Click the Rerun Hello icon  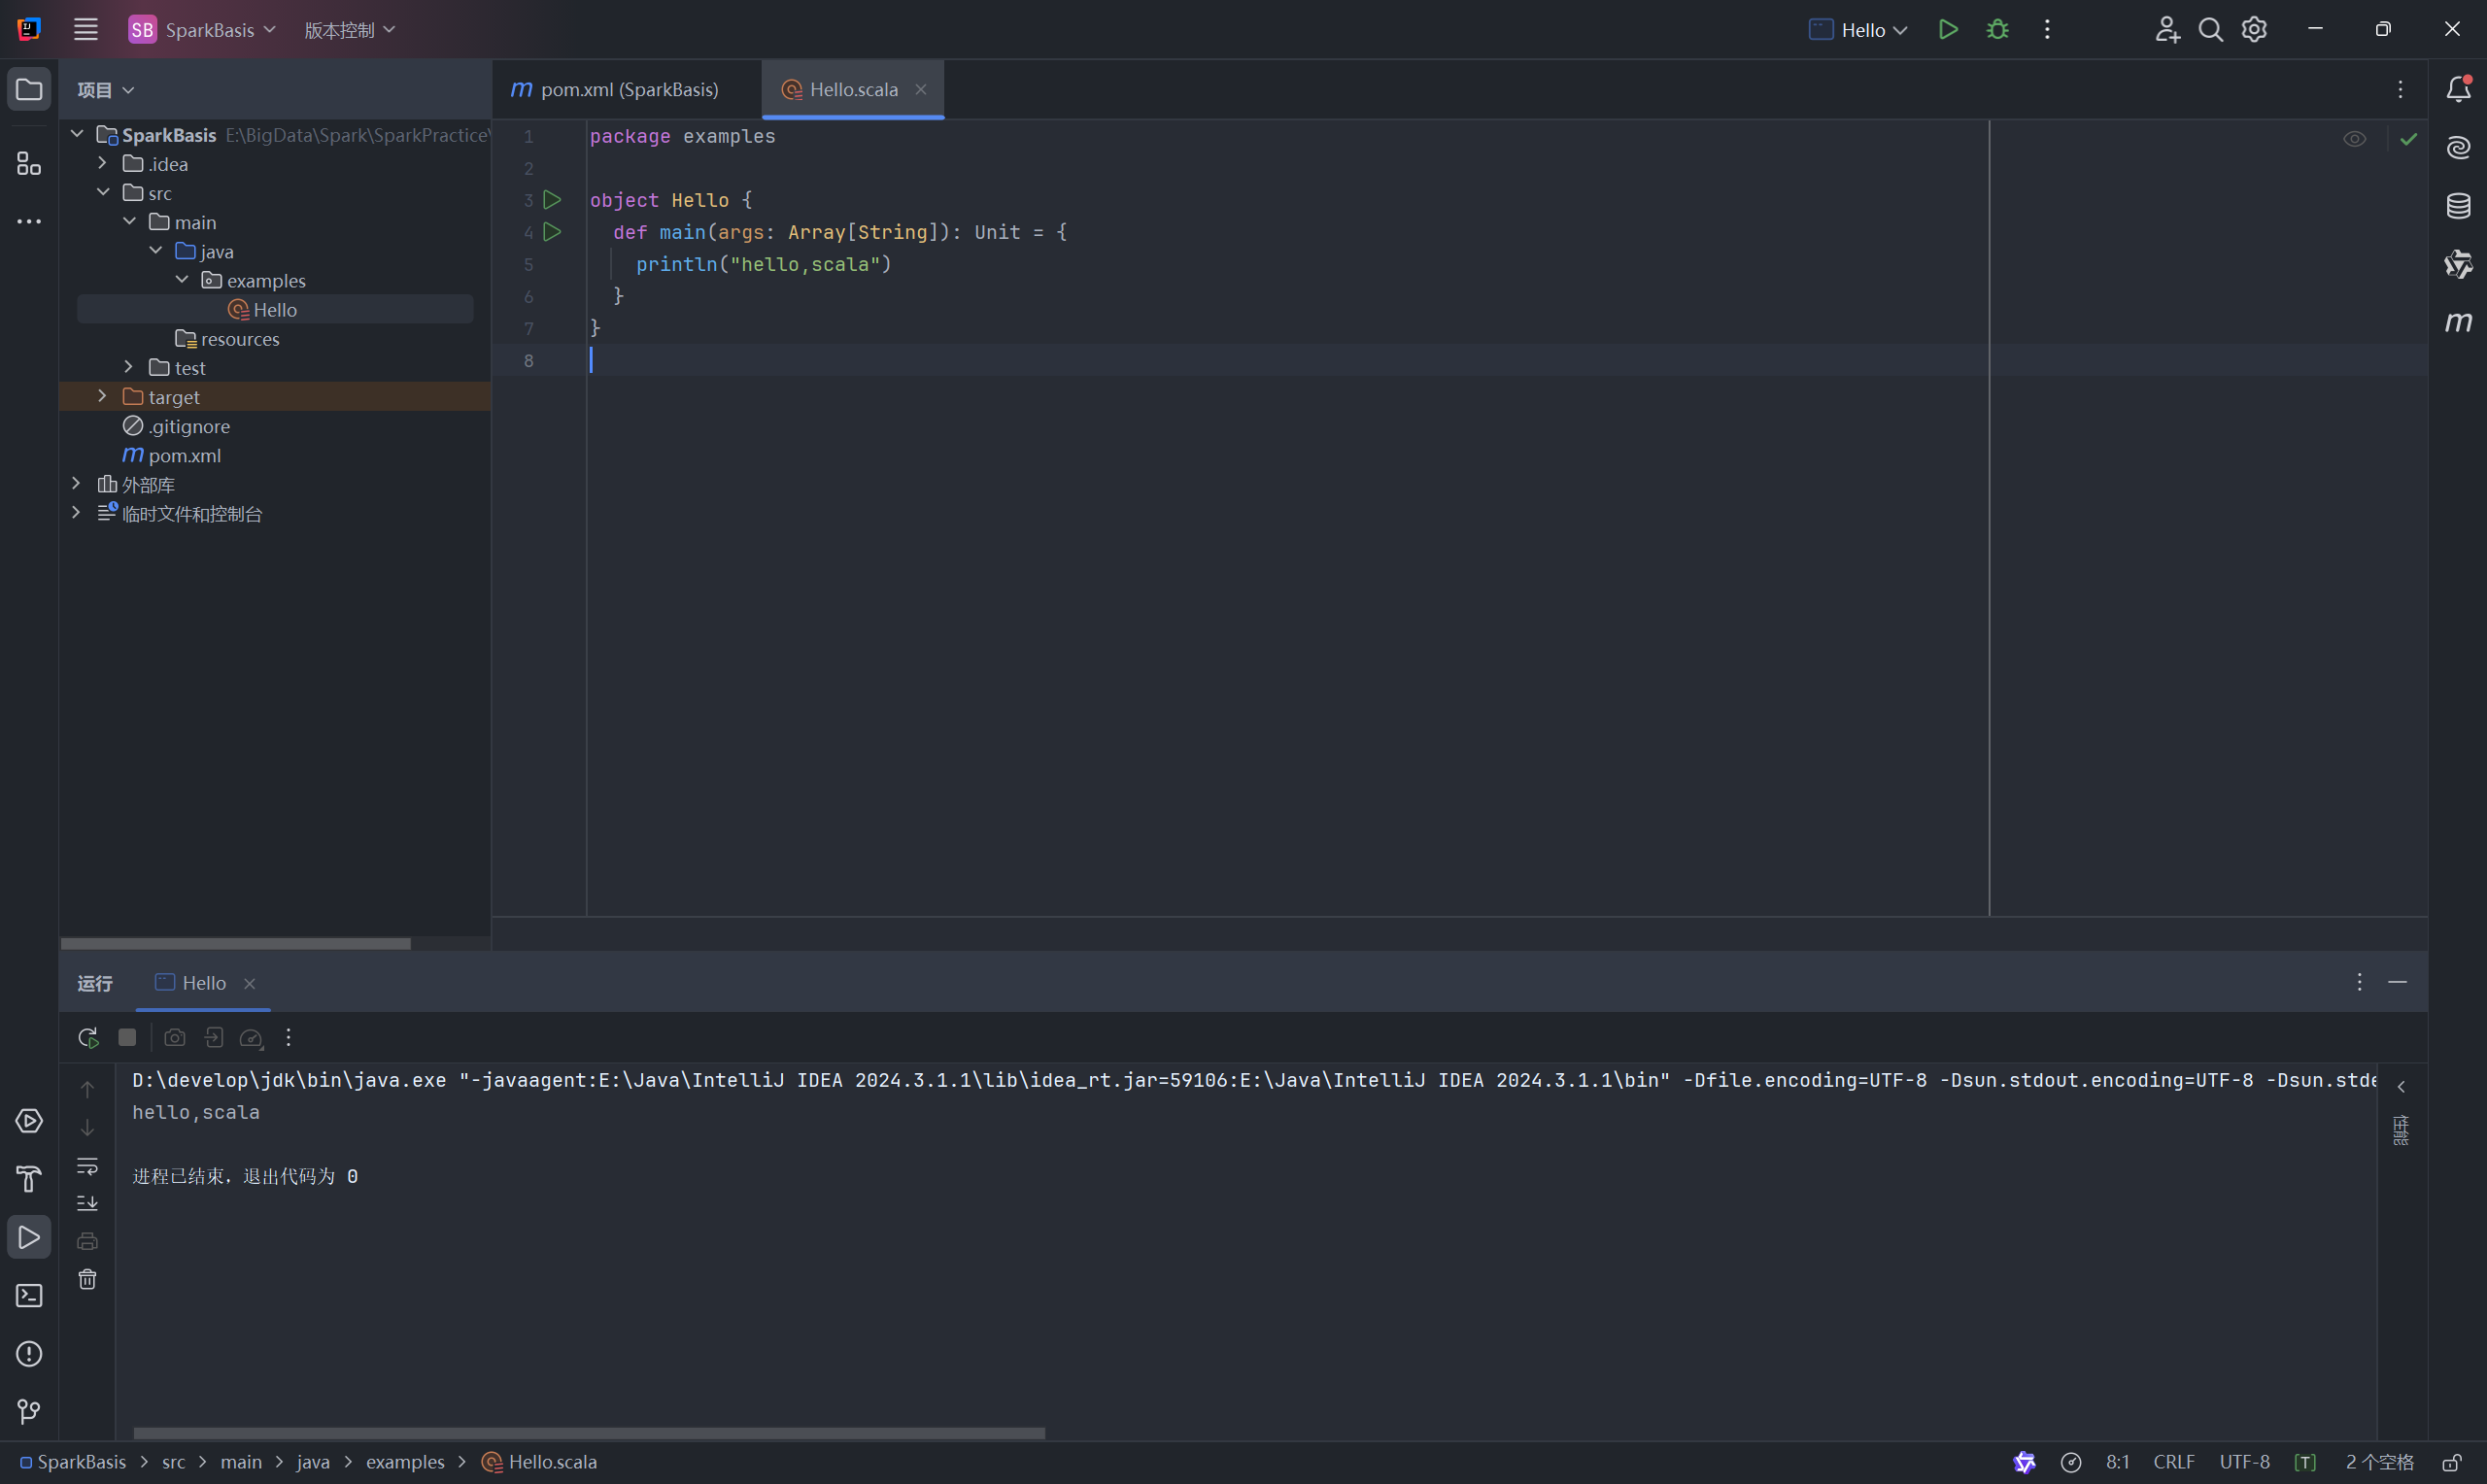[x=88, y=1038]
